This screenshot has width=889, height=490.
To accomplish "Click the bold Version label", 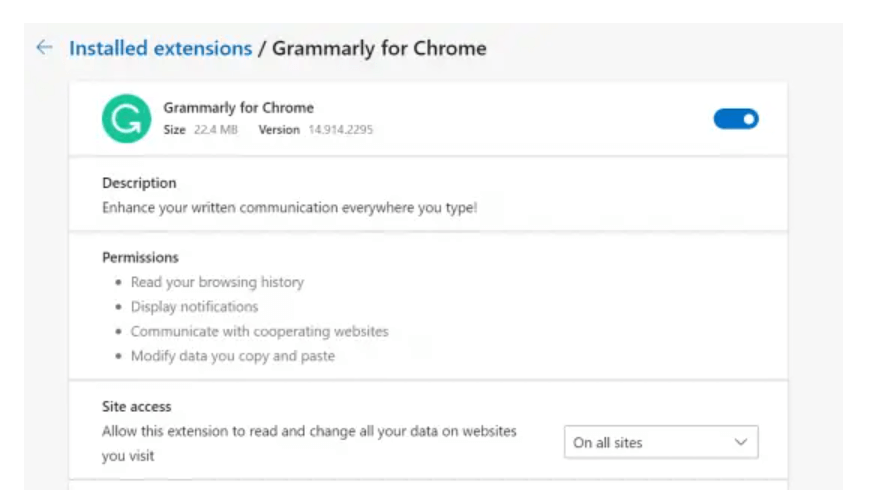I will pos(279,130).
